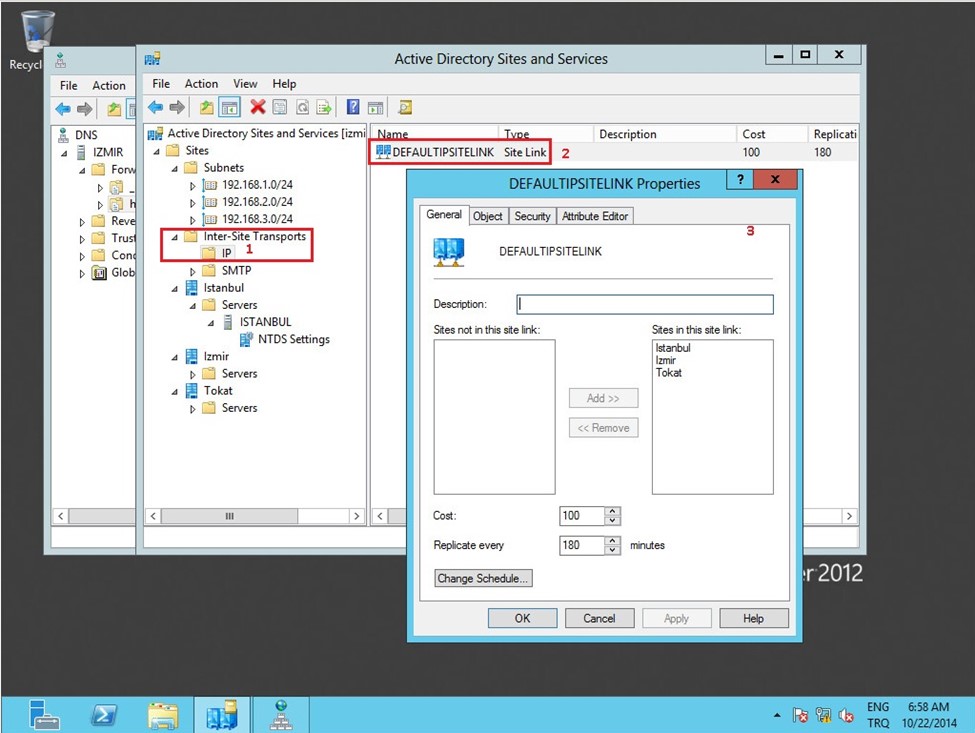Image resolution: width=975 pixels, height=733 pixels.
Task: Expand the 192.168.2.0/24 subnet node
Action: [x=192, y=203]
